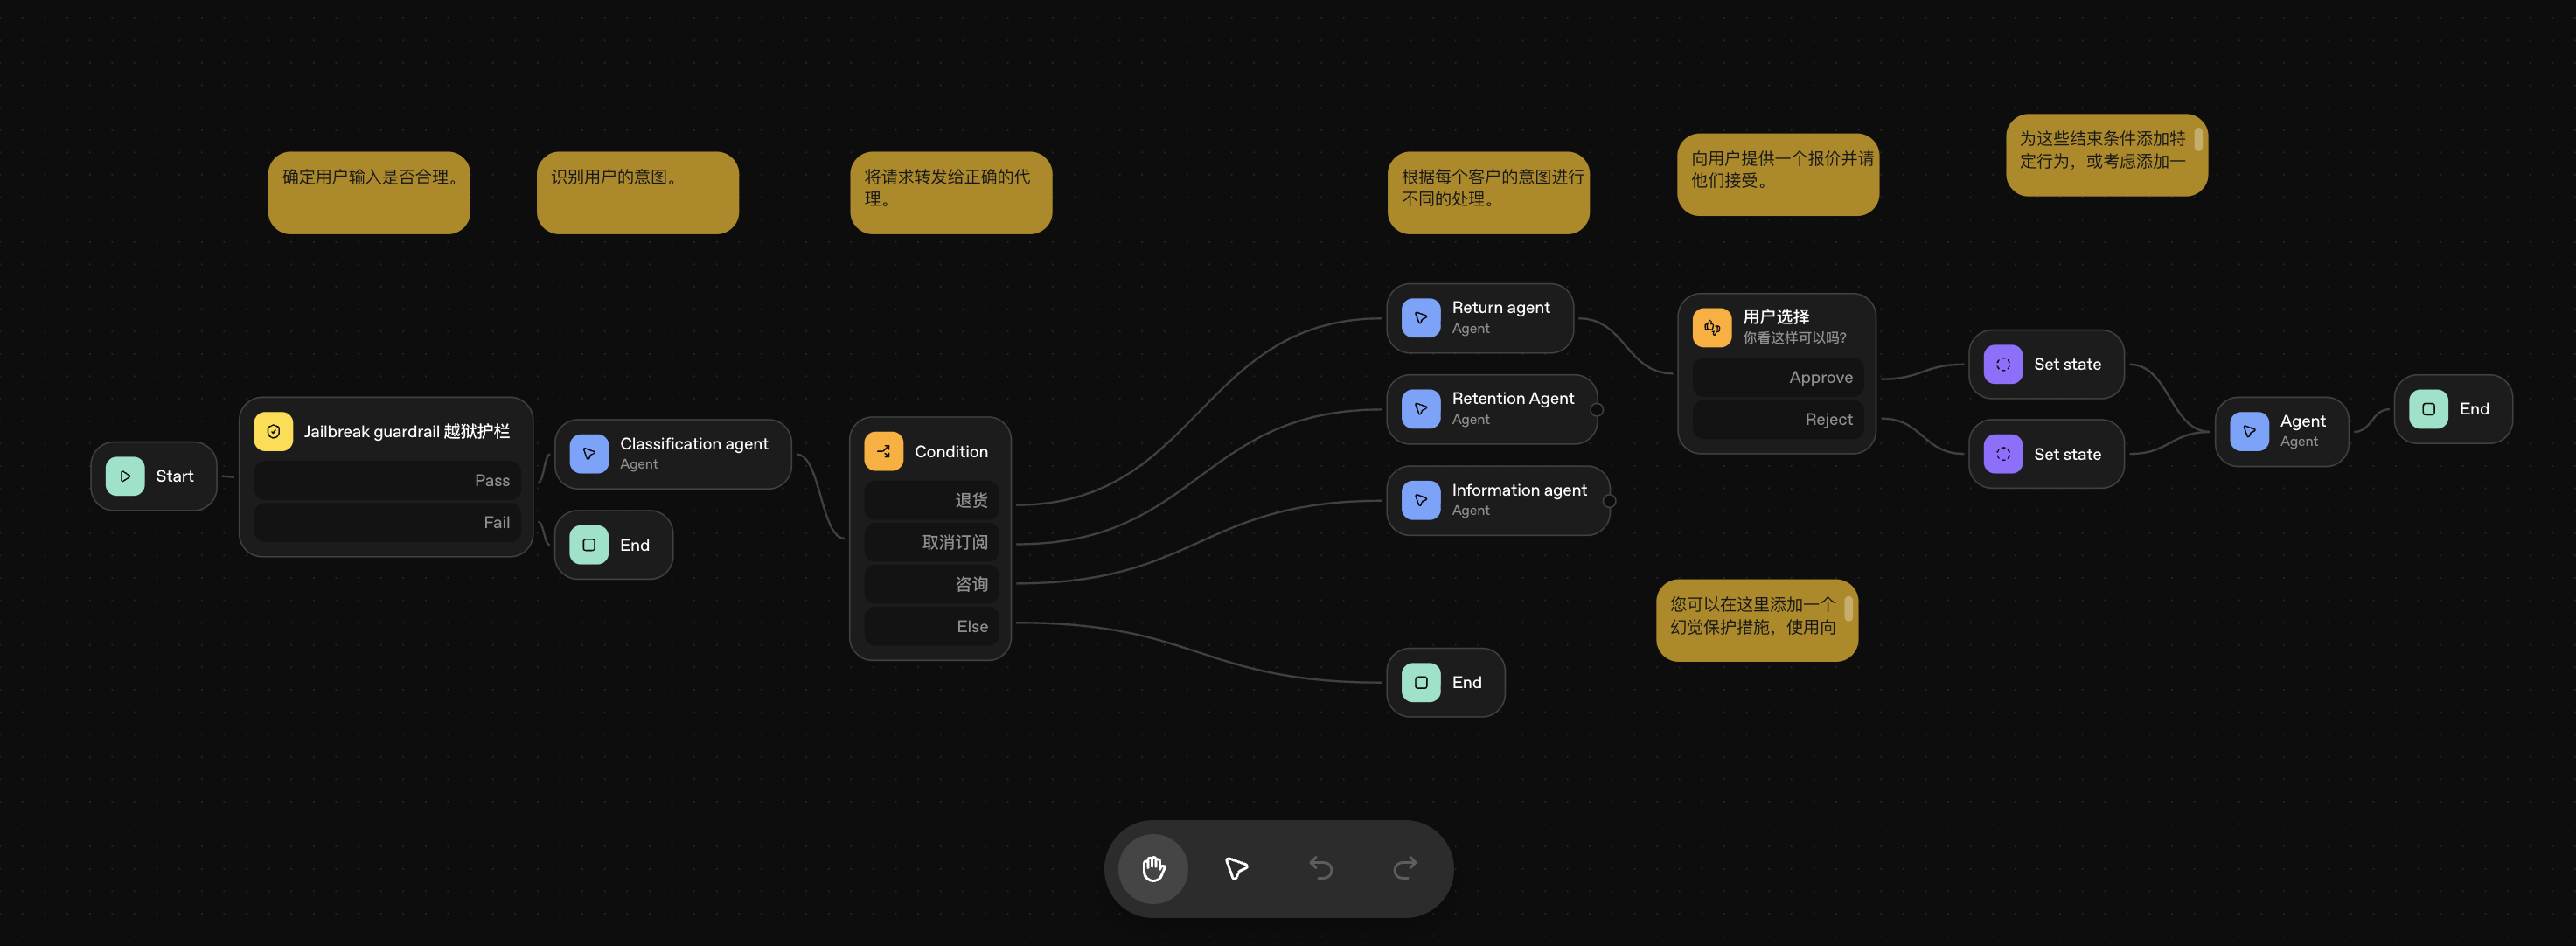Select the 取消订阅 condition branch
2576x946 pixels.
(931, 542)
